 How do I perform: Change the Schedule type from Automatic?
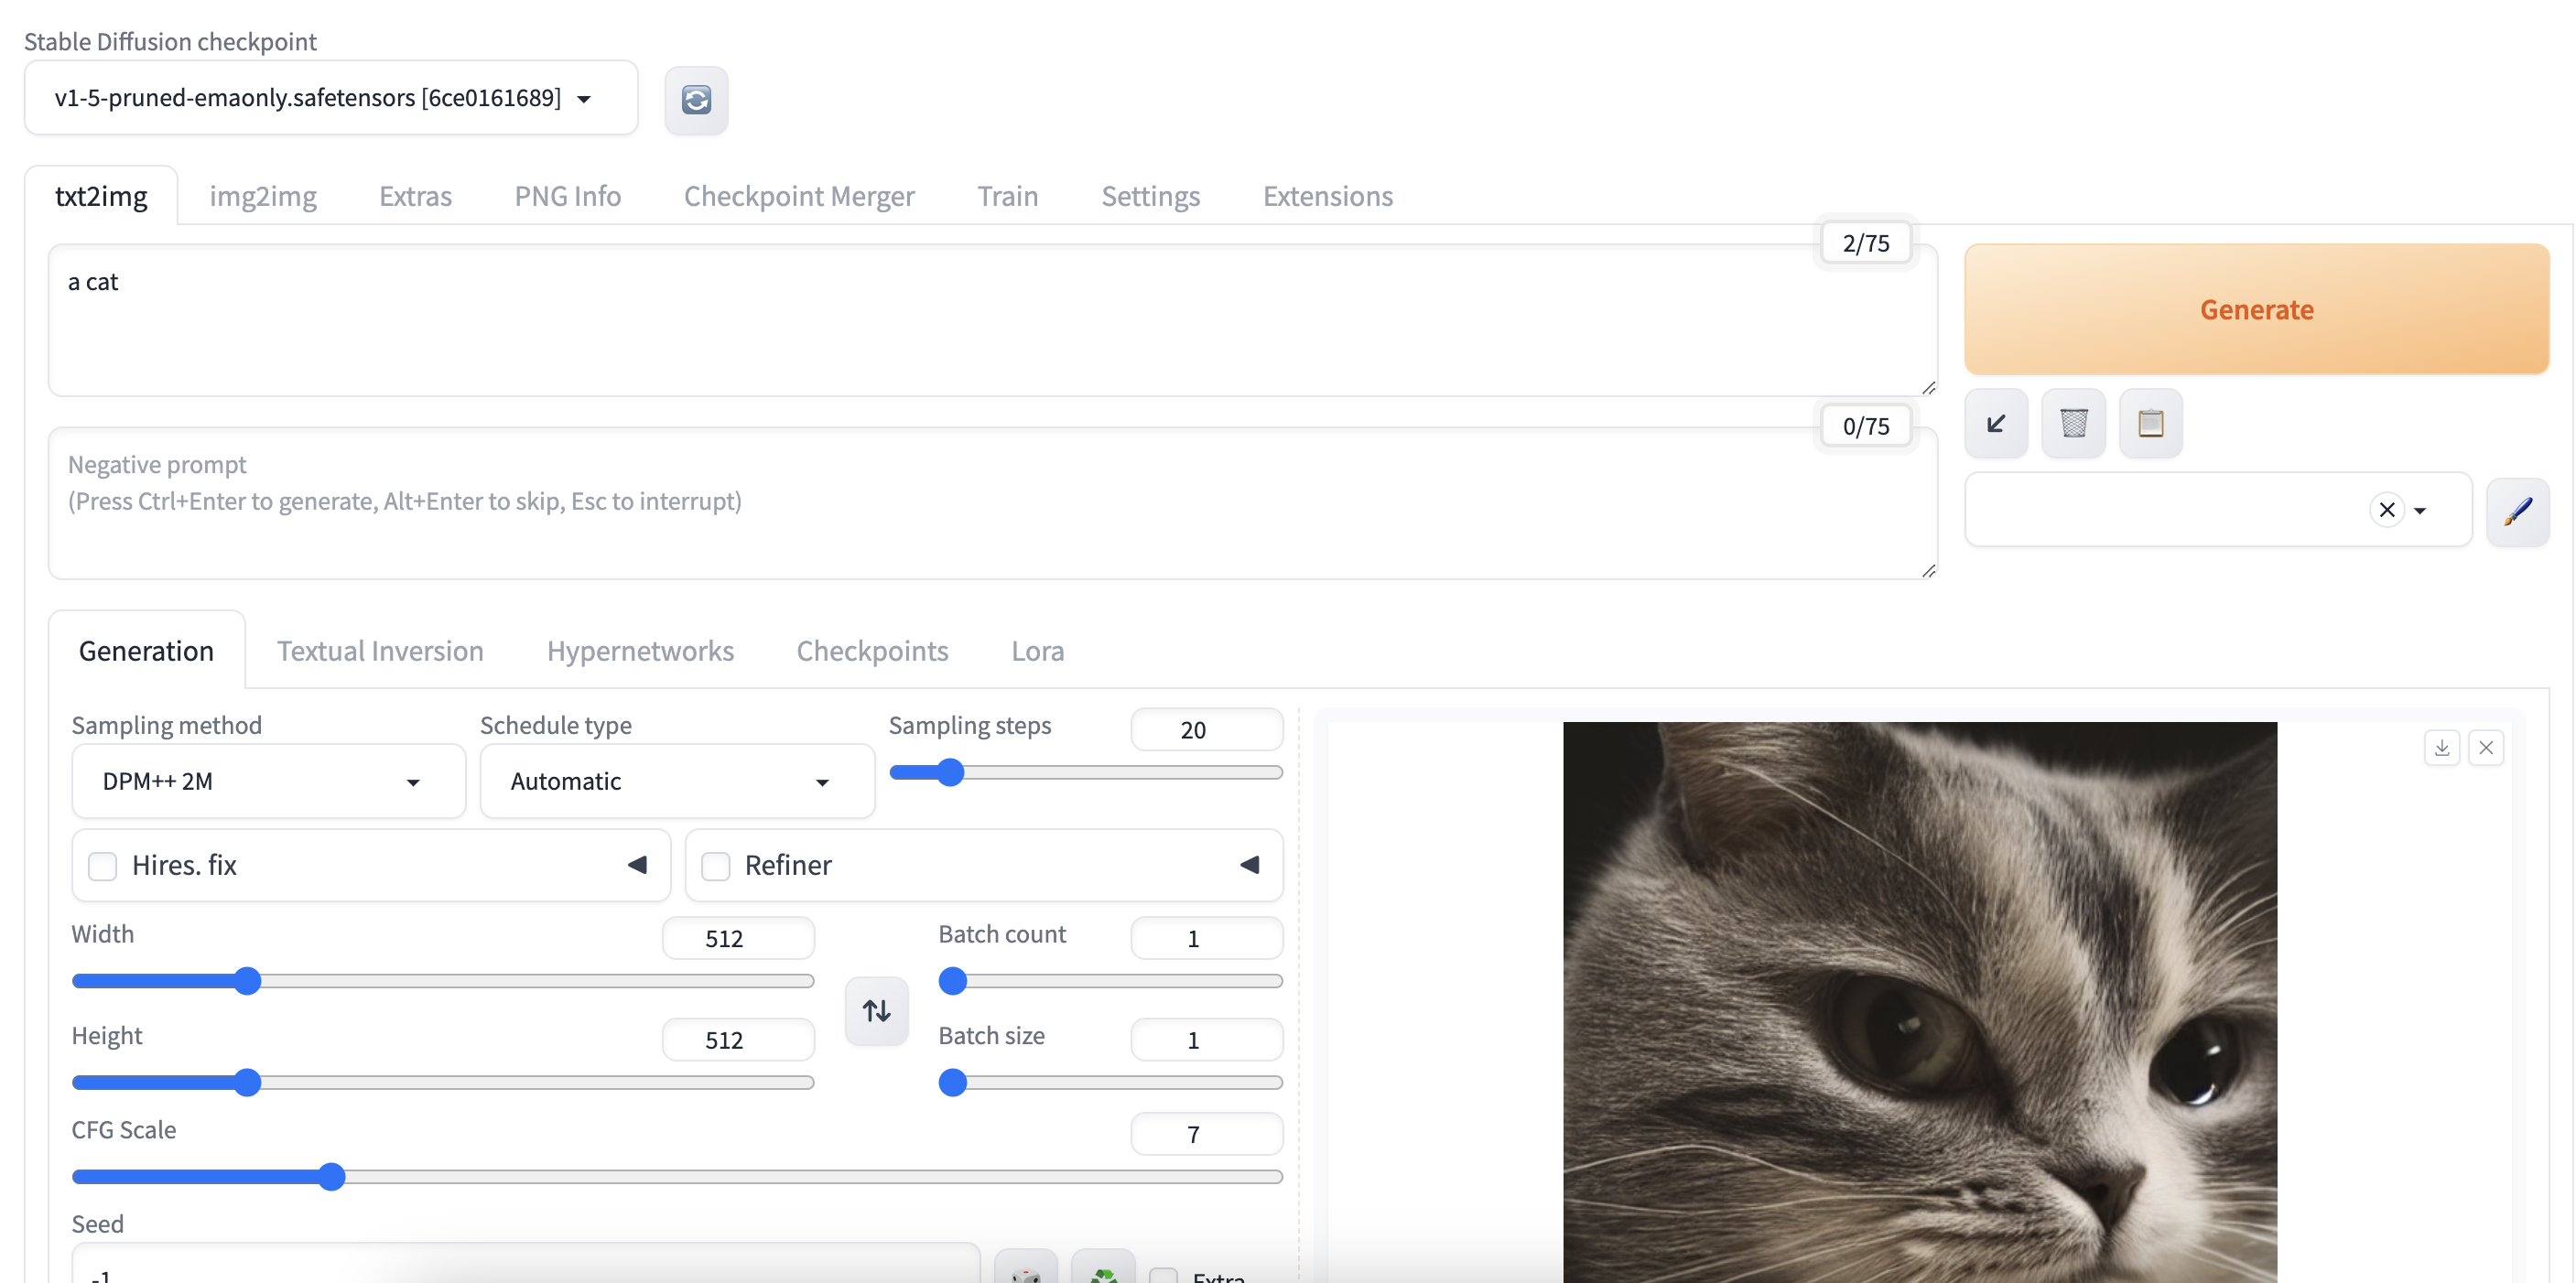pos(677,781)
